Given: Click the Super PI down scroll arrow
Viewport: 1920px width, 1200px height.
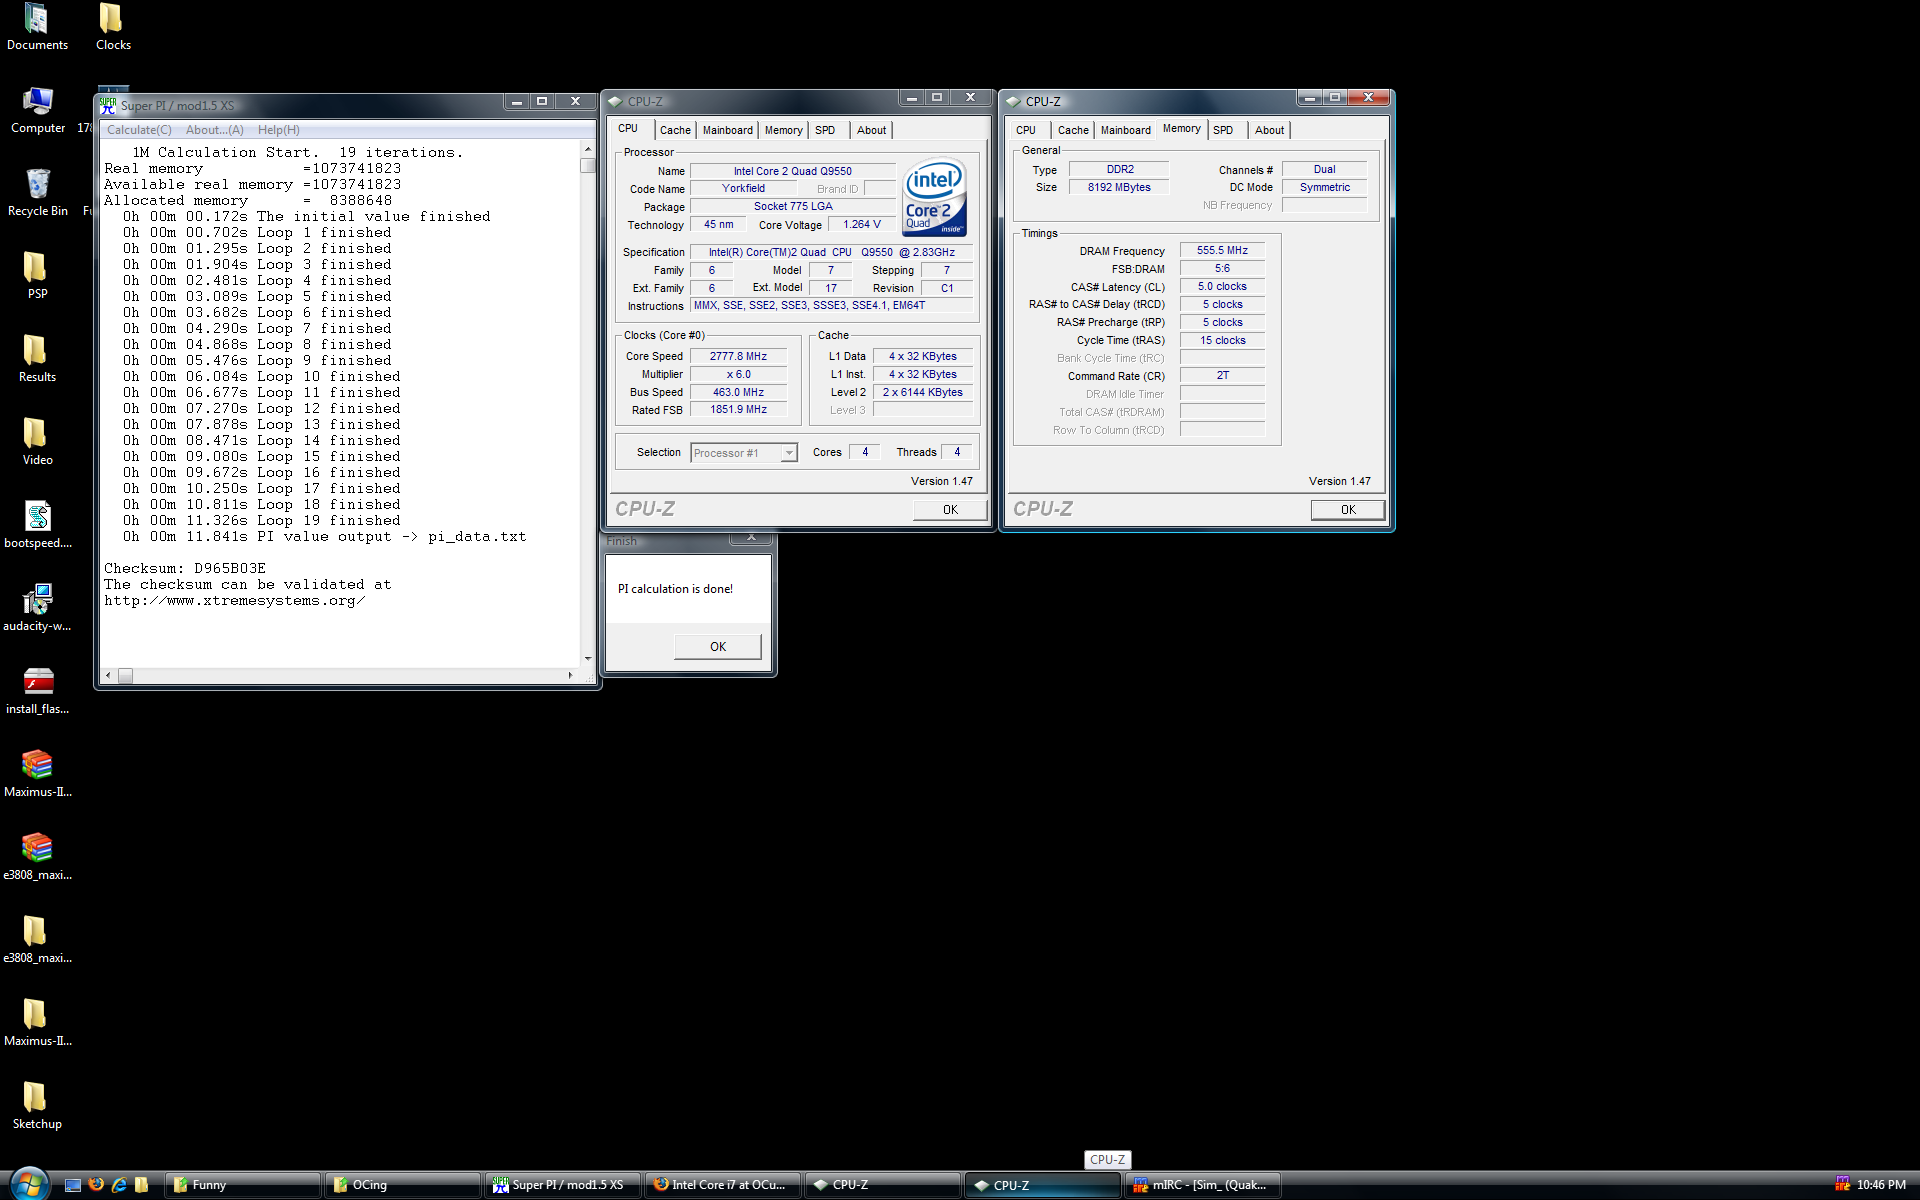Looking at the screenshot, I should tap(587, 658).
